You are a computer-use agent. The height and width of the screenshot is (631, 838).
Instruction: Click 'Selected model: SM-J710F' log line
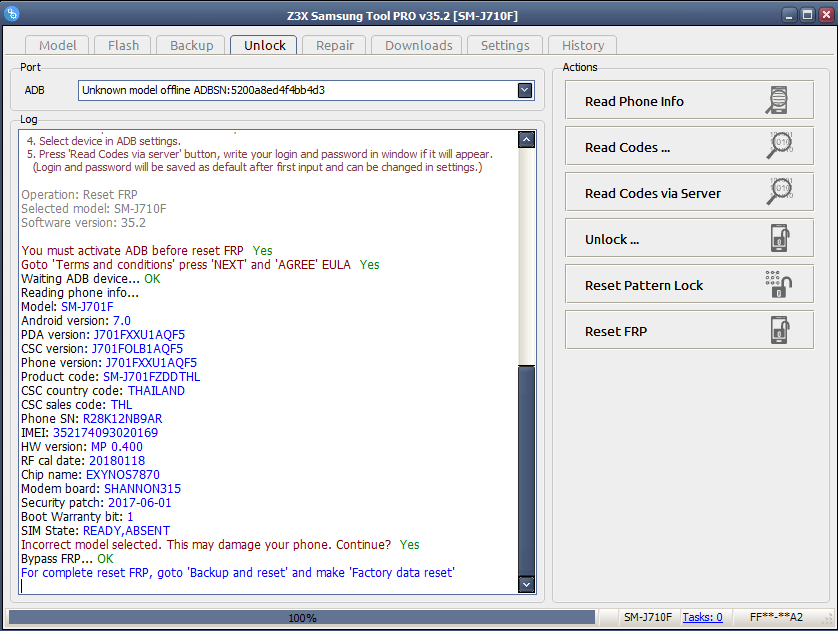(x=94, y=209)
